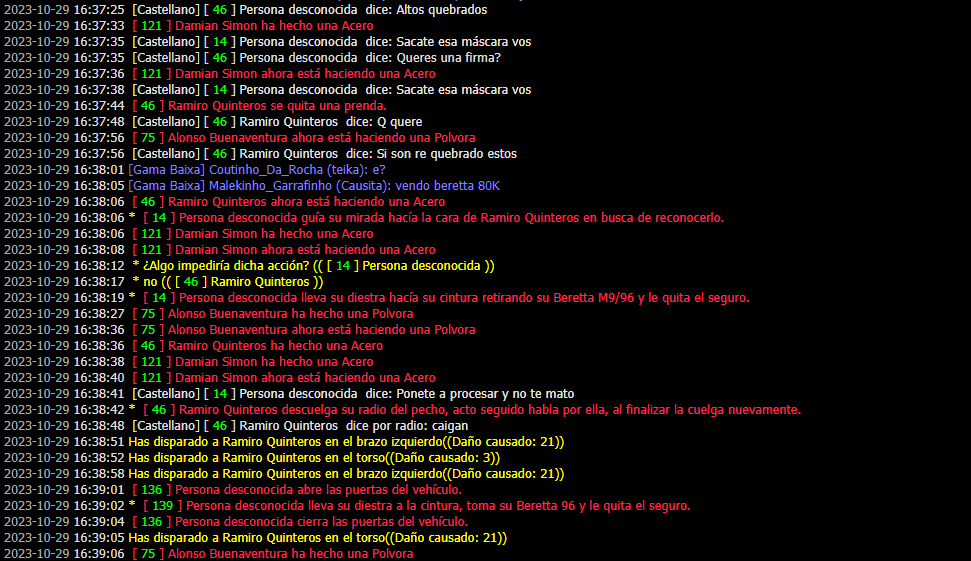Select the line "¿Algo impediría dicha acción?"
This screenshot has height=561, width=971.
coord(249,266)
